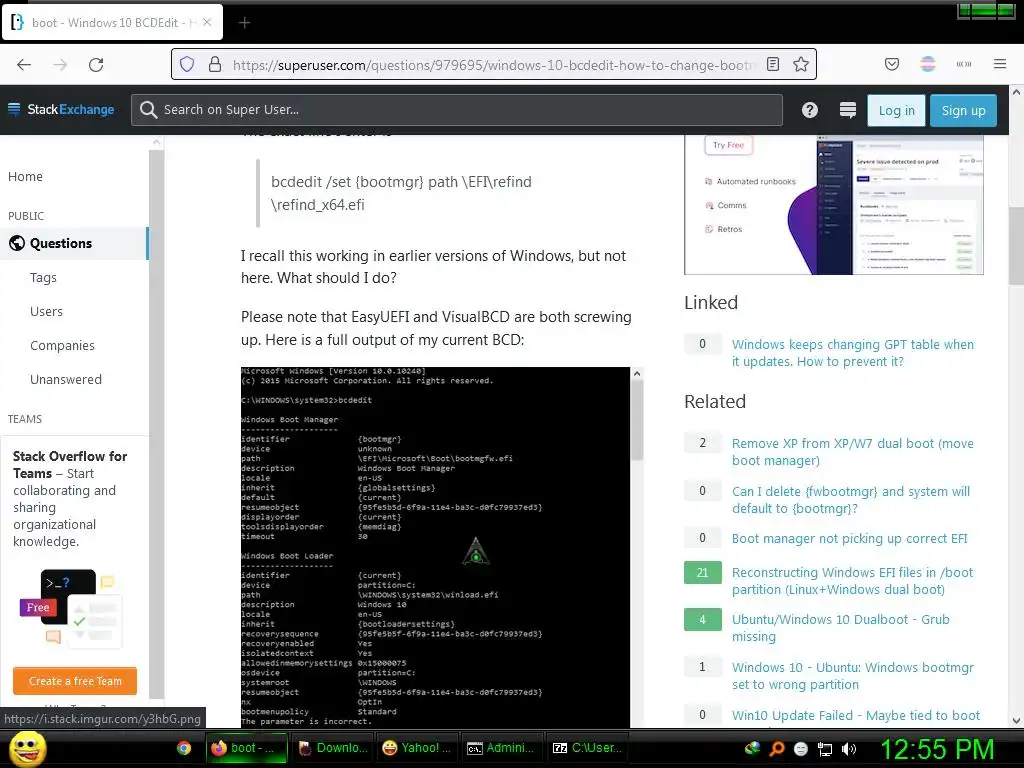This screenshot has height=768, width=1024.
Task: Switch to Administrator command prompt taskbar item
Action: [x=502, y=748]
